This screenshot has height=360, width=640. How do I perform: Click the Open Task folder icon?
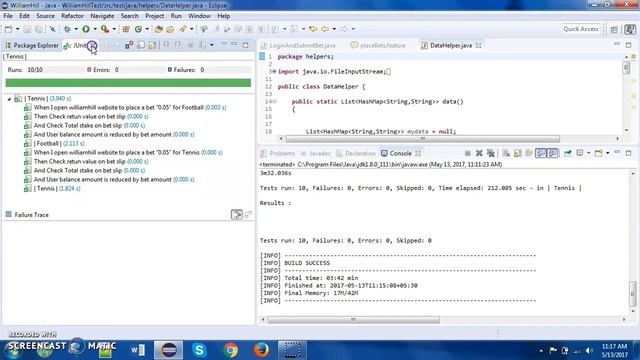pos(170,29)
